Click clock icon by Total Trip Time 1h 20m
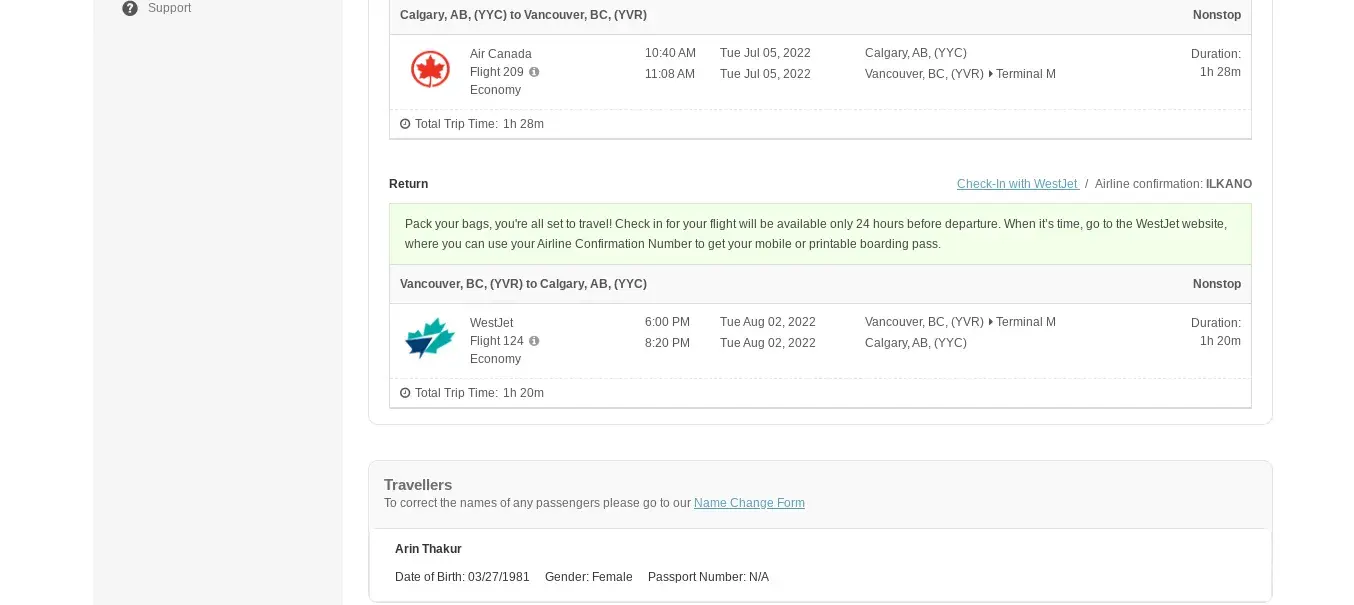The image size is (1354, 605). pos(405,393)
